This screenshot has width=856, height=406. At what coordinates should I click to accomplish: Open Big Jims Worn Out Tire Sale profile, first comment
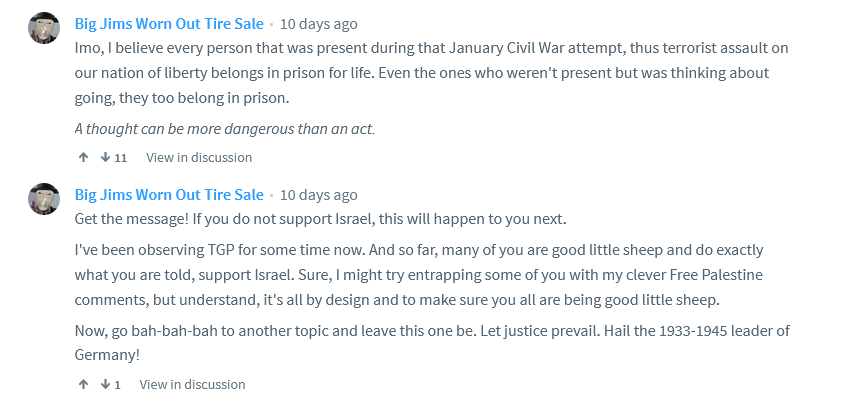pyautogui.click(x=169, y=24)
